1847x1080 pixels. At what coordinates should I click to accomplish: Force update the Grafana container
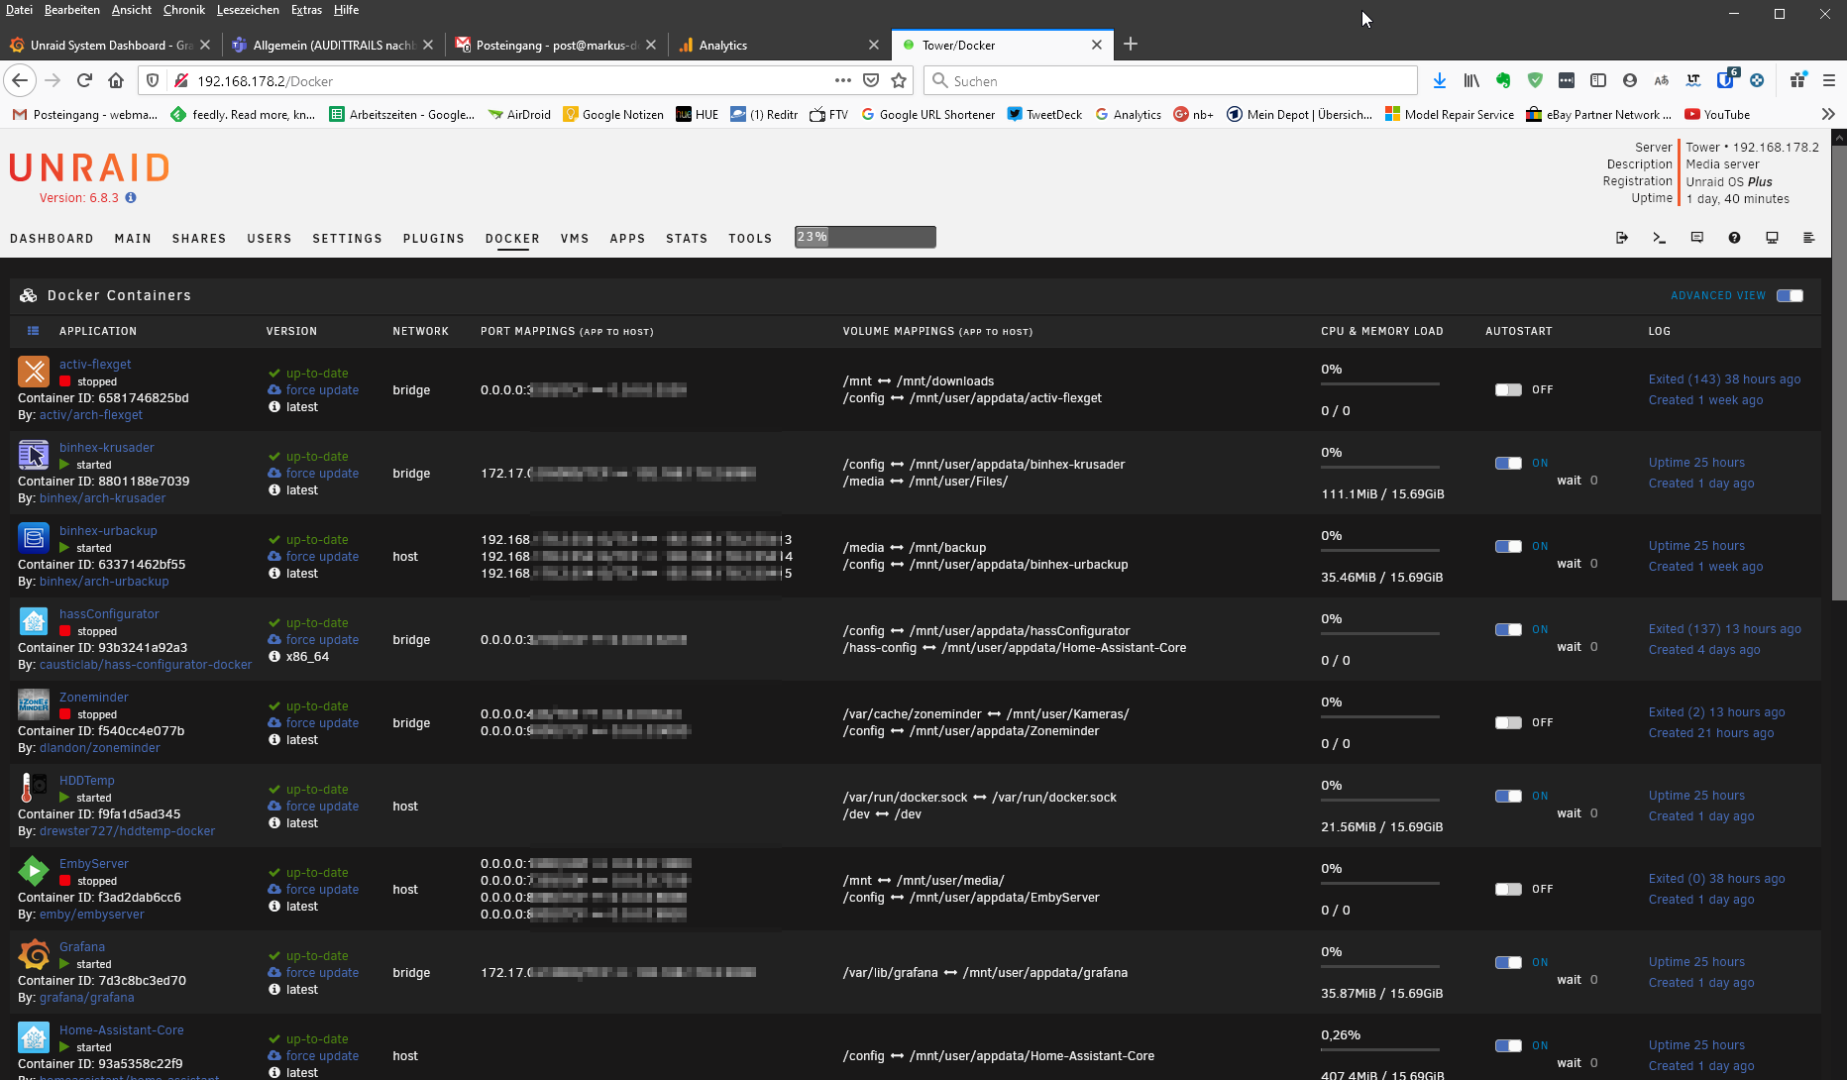[322, 972]
